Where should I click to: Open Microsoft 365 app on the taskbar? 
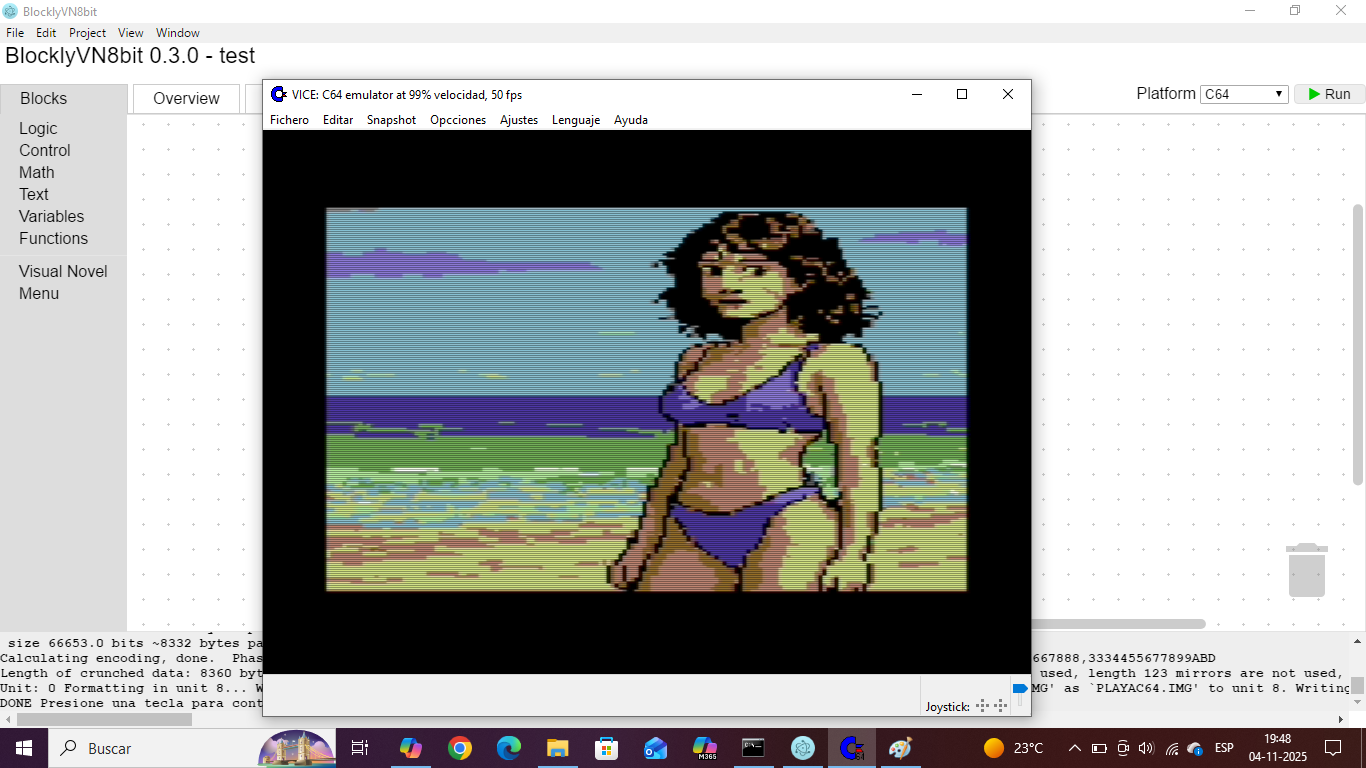point(705,748)
